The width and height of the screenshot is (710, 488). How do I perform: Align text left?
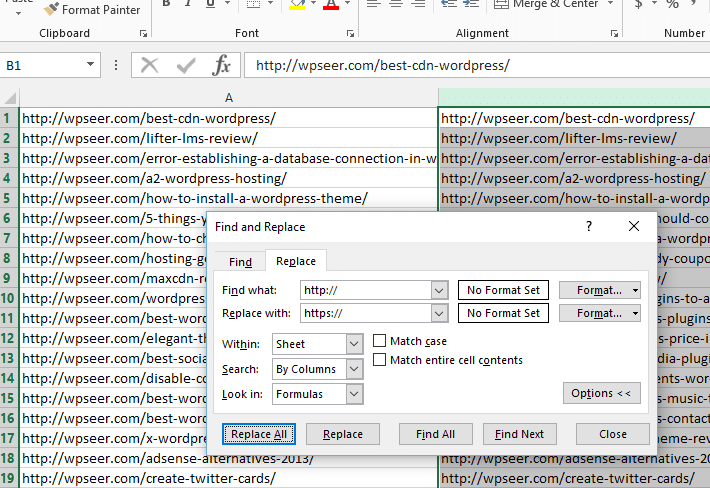[374, 5]
